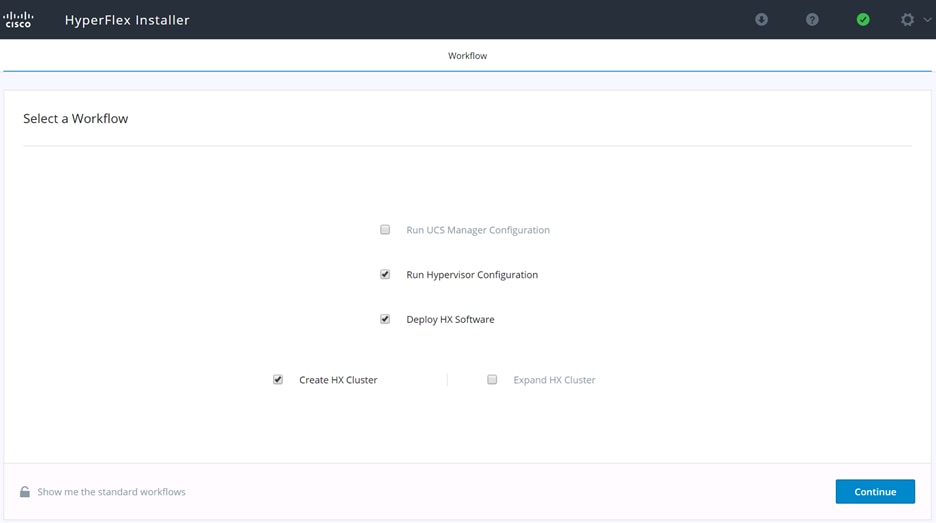The height and width of the screenshot is (523, 936).
Task: Toggle the Create HX Cluster checkbox
Action: pos(278,380)
